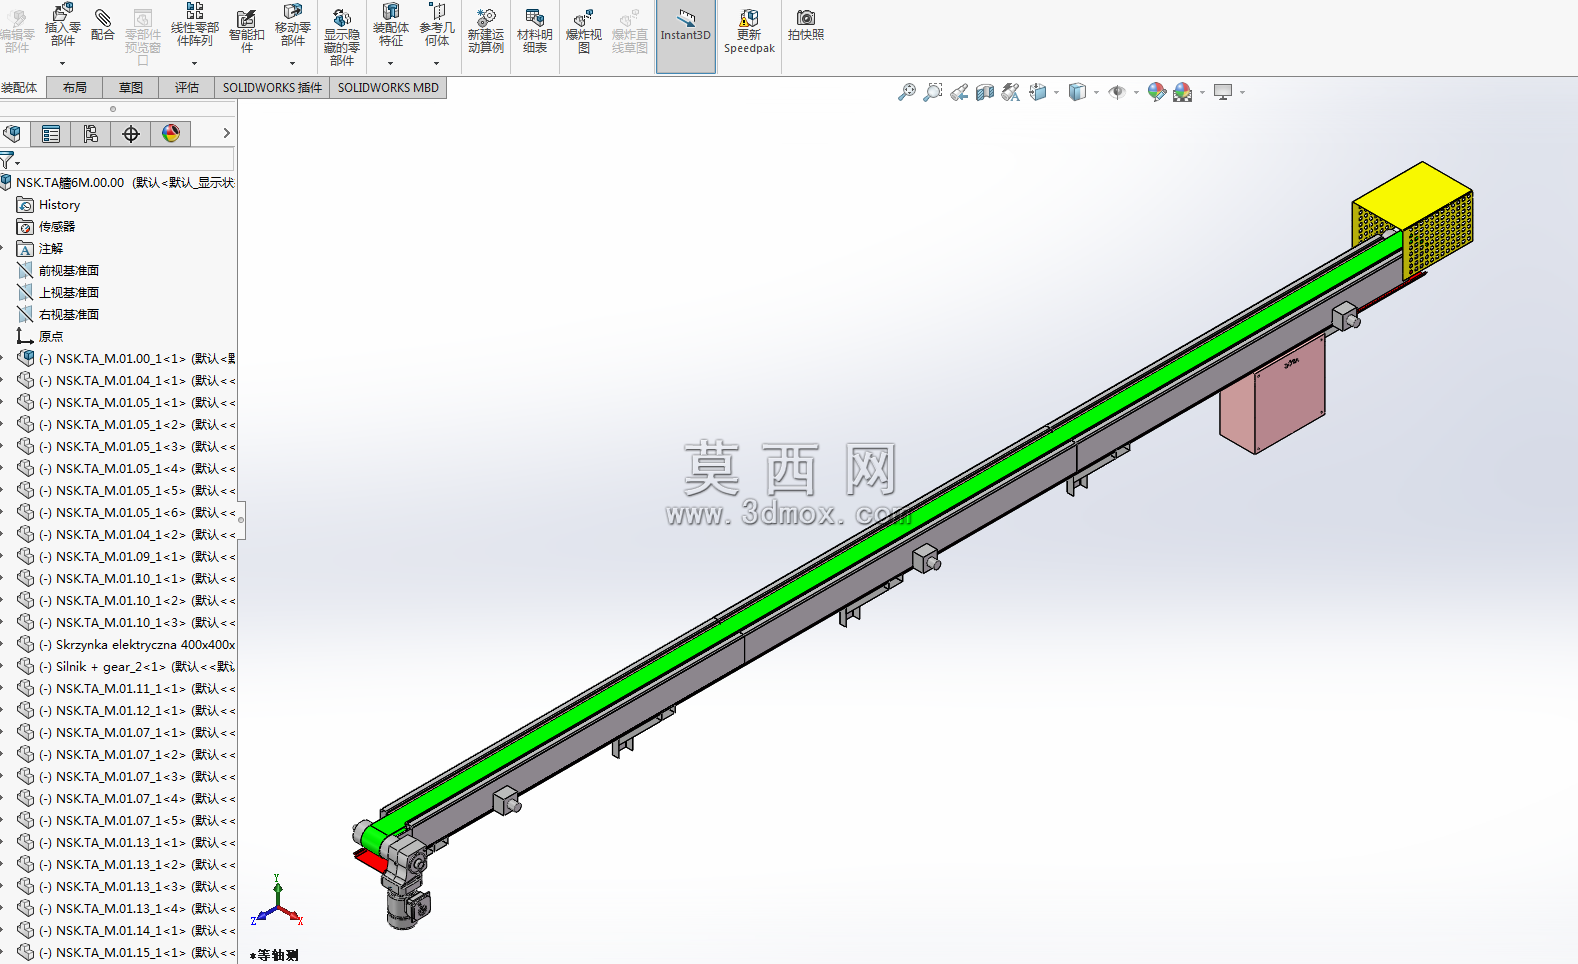The width and height of the screenshot is (1578, 964).
Task: Open Assembly Features dropdown arrow
Action: tap(390, 63)
